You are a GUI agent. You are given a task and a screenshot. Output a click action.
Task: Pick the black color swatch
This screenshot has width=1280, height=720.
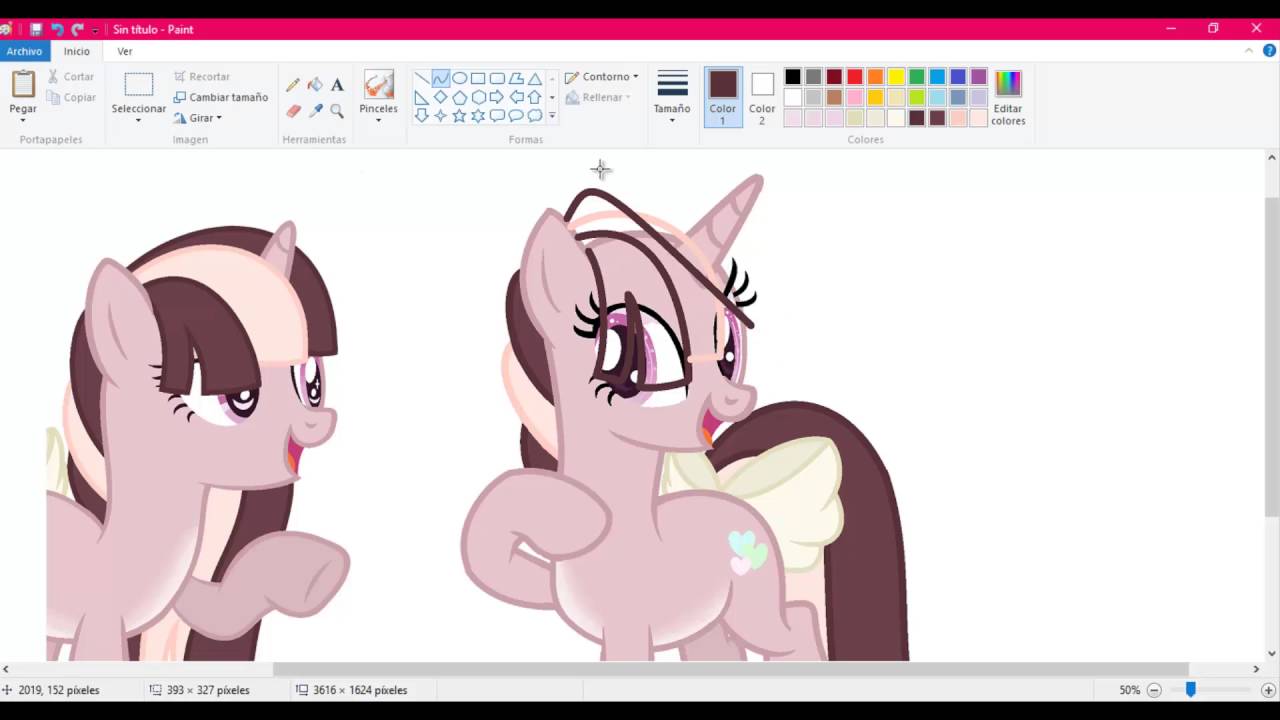click(793, 76)
